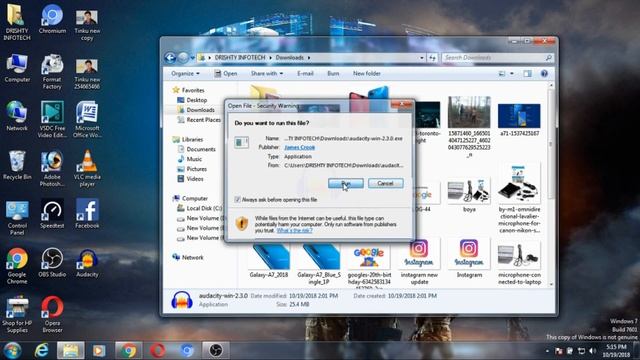Select the instagram new update thumbnail
The height and width of the screenshot is (360, 640).
[419, 262]
